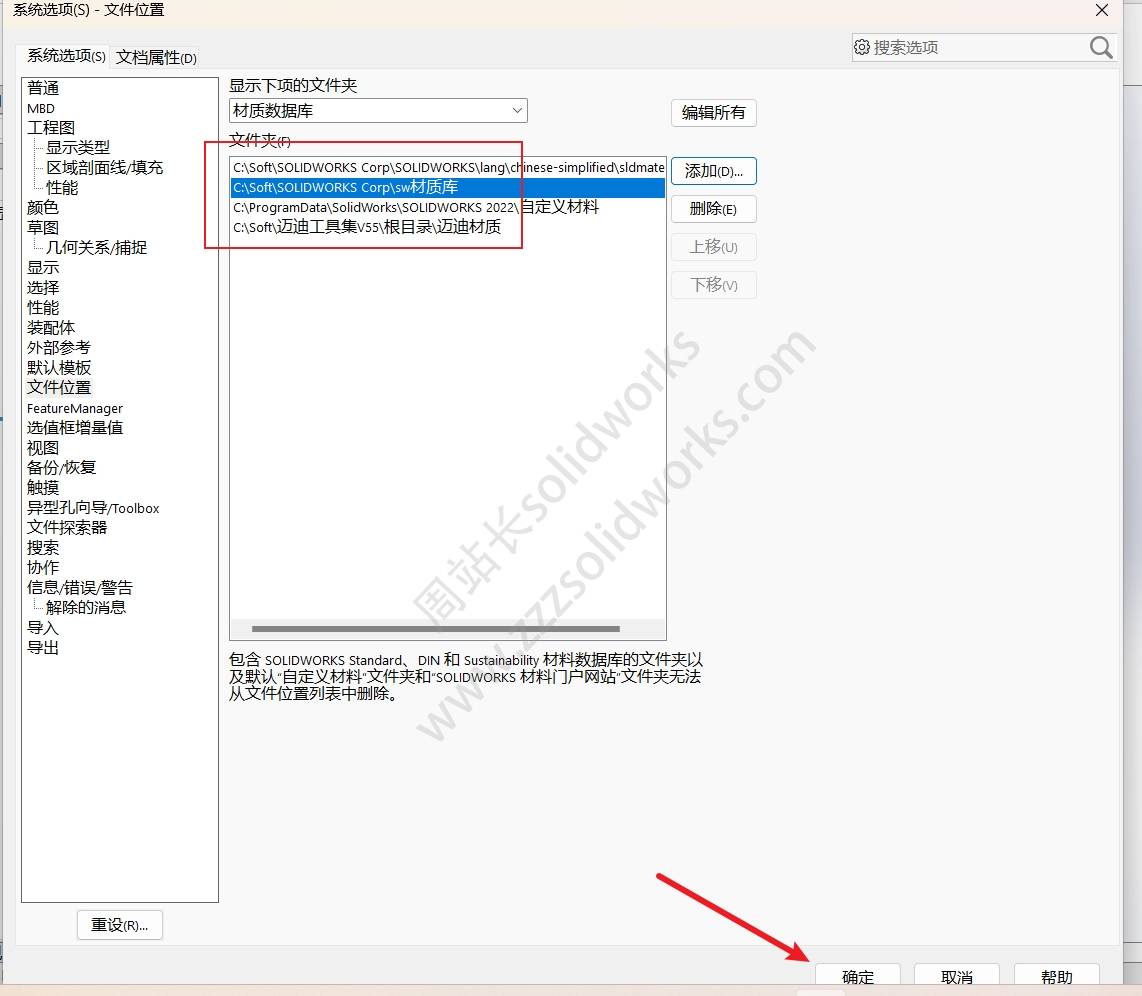
Task: Choose the 迈迪材质 folder path entry
Action: coord(367,227)
